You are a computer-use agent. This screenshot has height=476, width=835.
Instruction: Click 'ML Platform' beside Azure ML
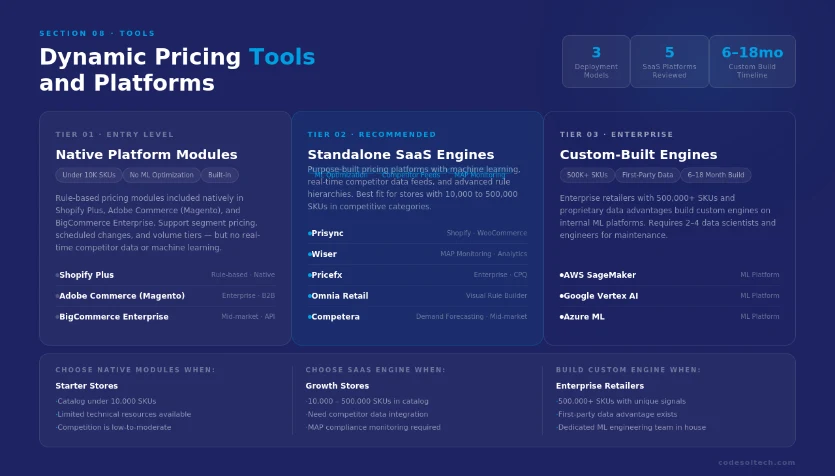tap(760, 316)
